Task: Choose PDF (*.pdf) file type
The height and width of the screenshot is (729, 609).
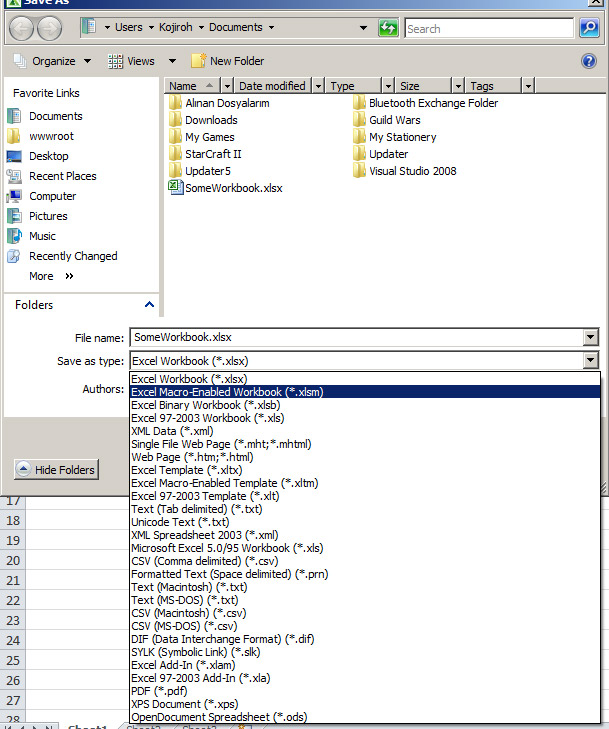Action: (x=365, y=691)
